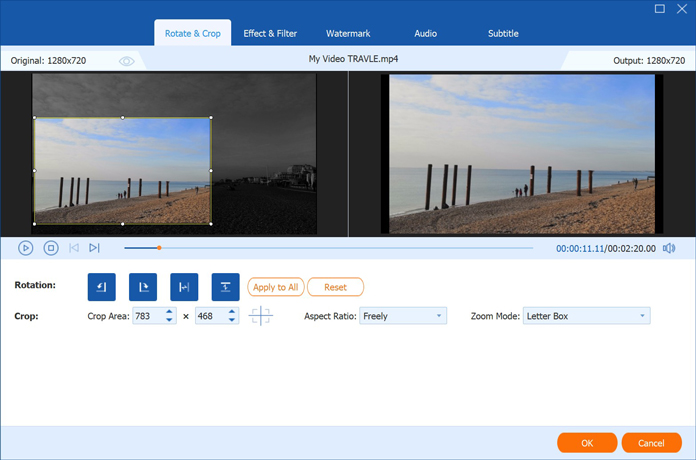Image resolution: width=696 pixels, height=460 pixels.
Task: Rotate the video right 90 degrees
Action: [x=143, y=287]
